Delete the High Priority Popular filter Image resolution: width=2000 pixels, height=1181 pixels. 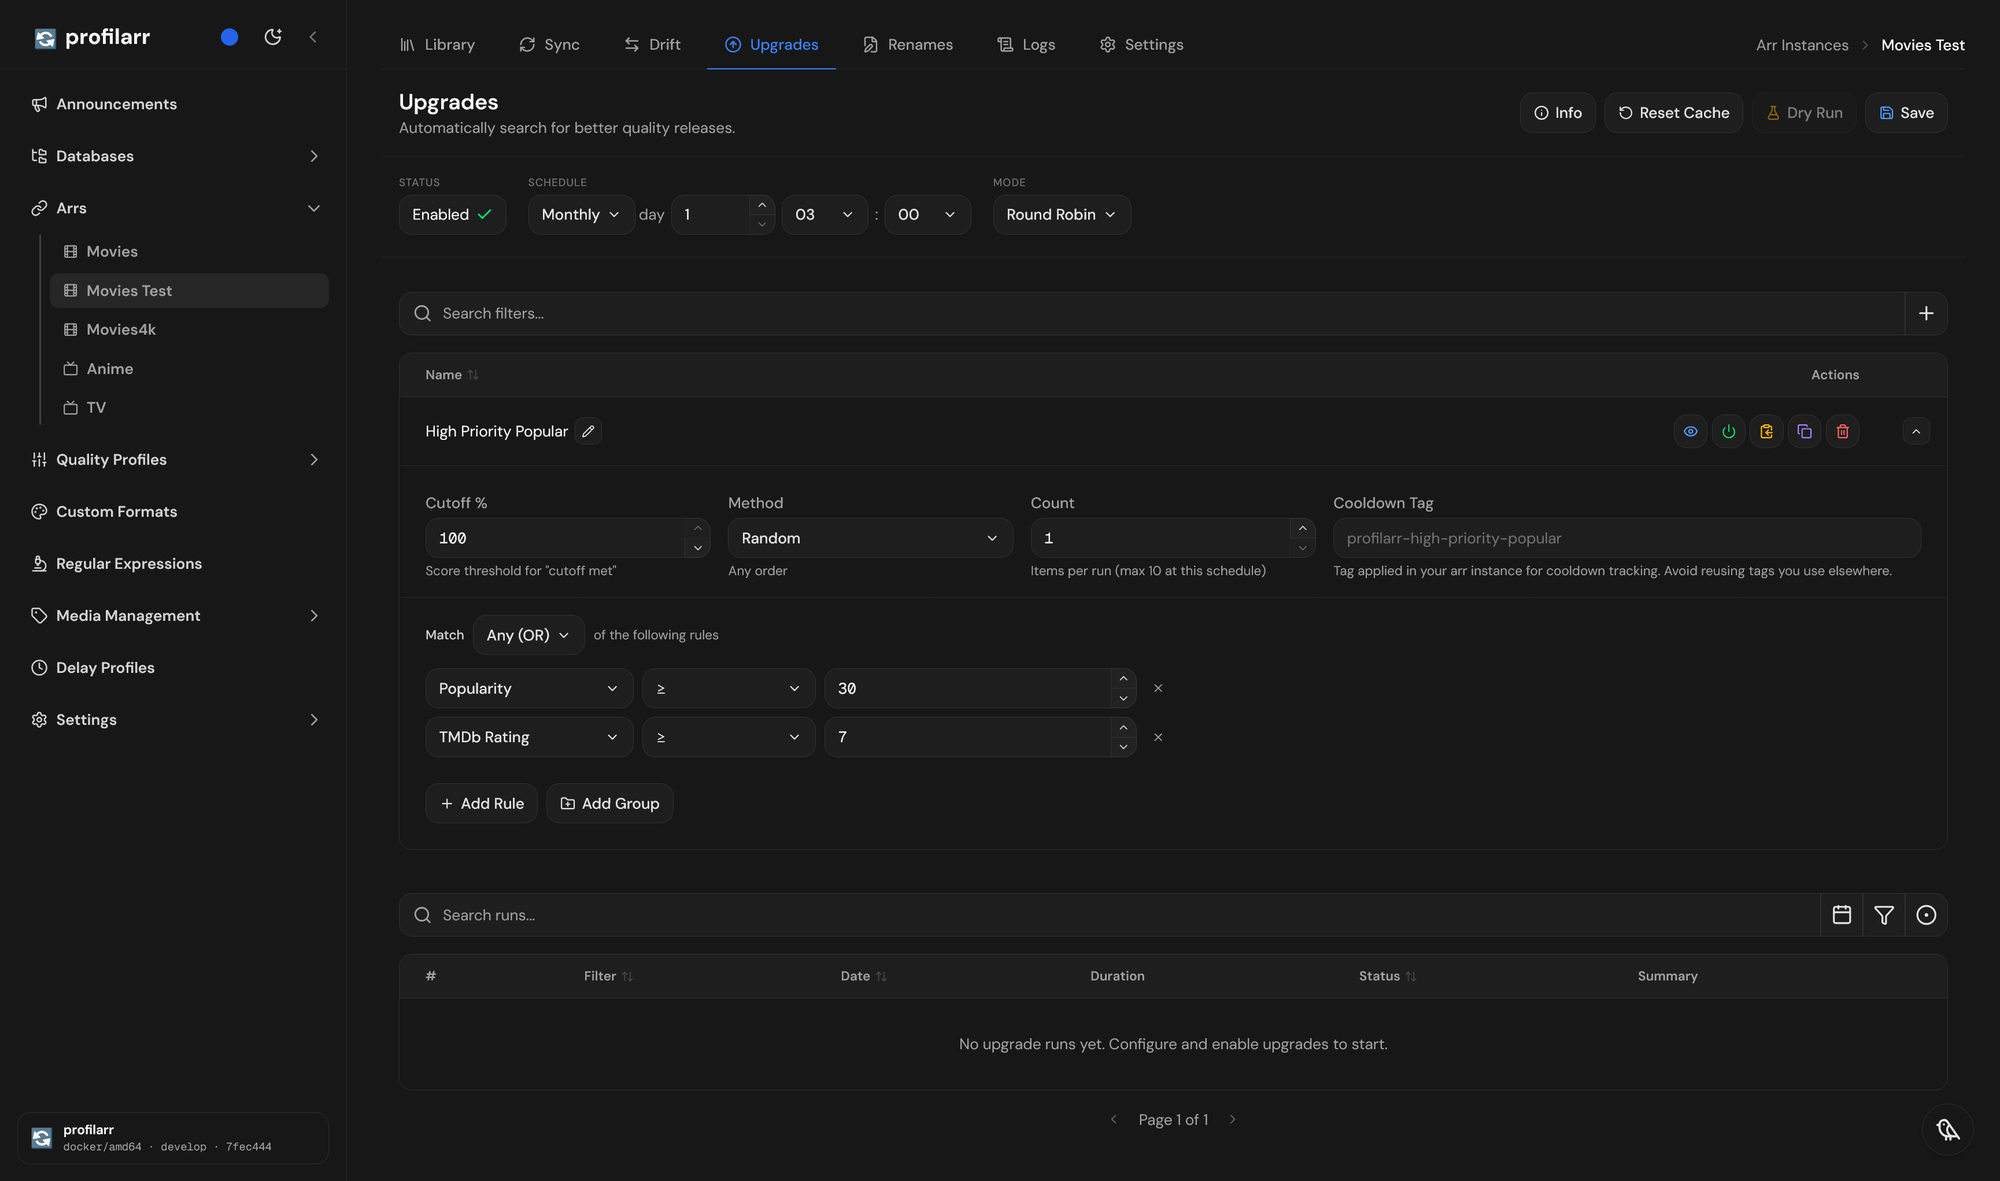coord(1842,432)
